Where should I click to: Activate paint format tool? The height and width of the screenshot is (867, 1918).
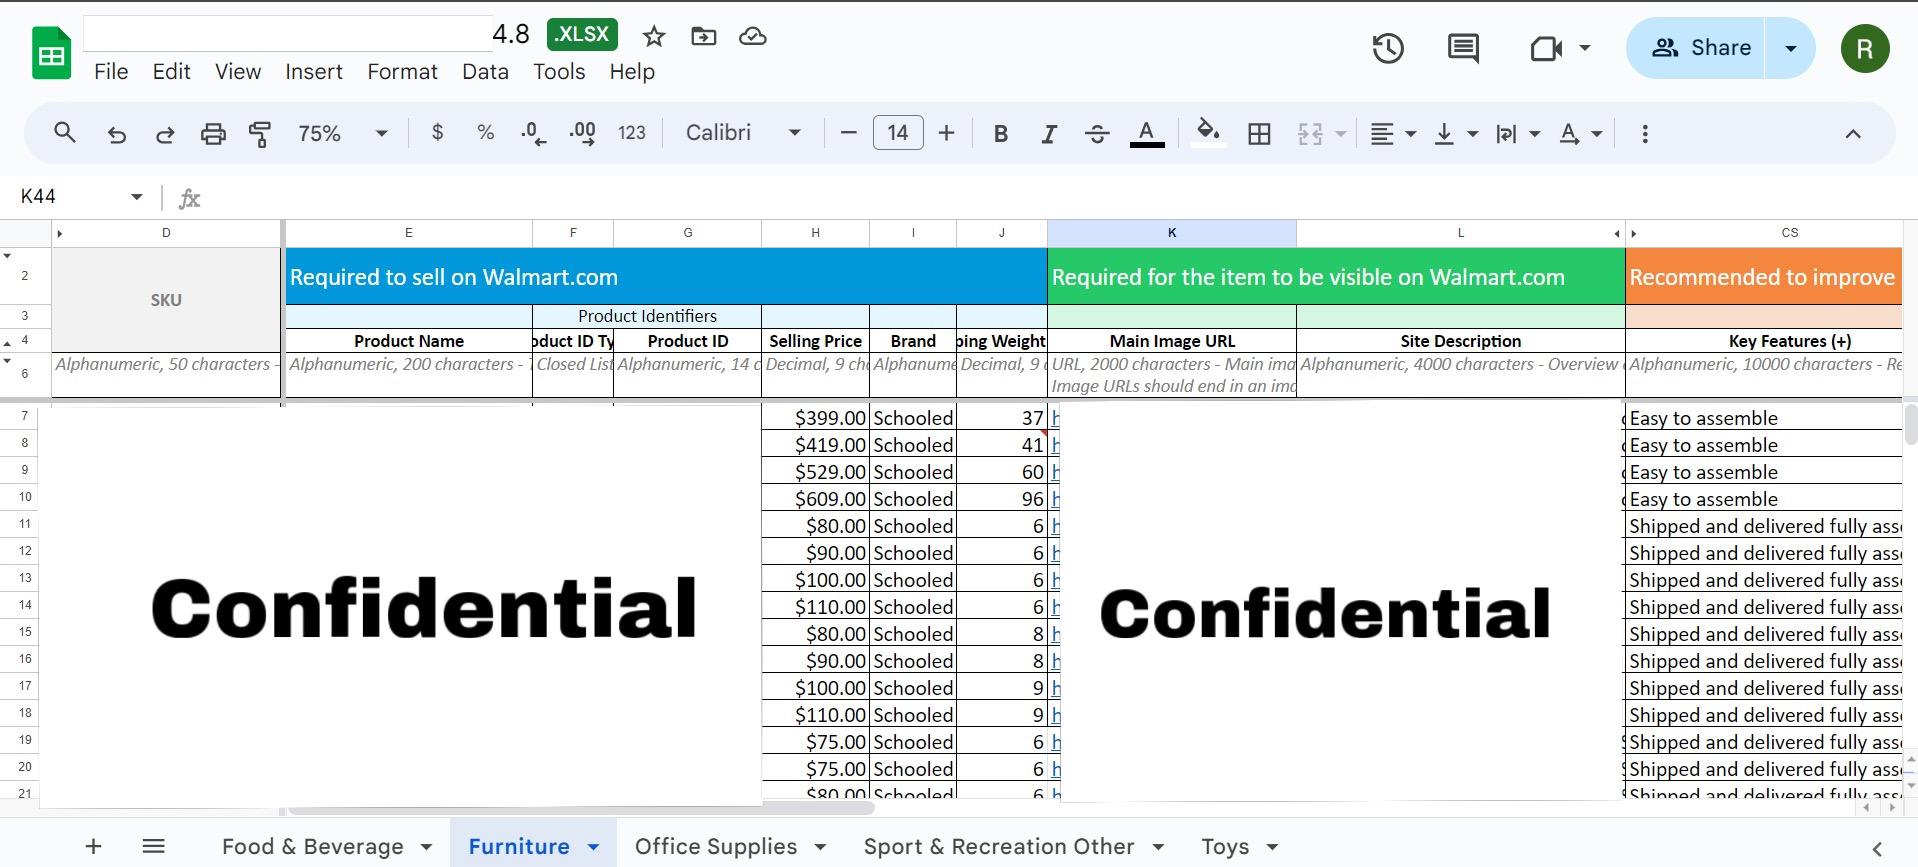(x=260, y=134)
